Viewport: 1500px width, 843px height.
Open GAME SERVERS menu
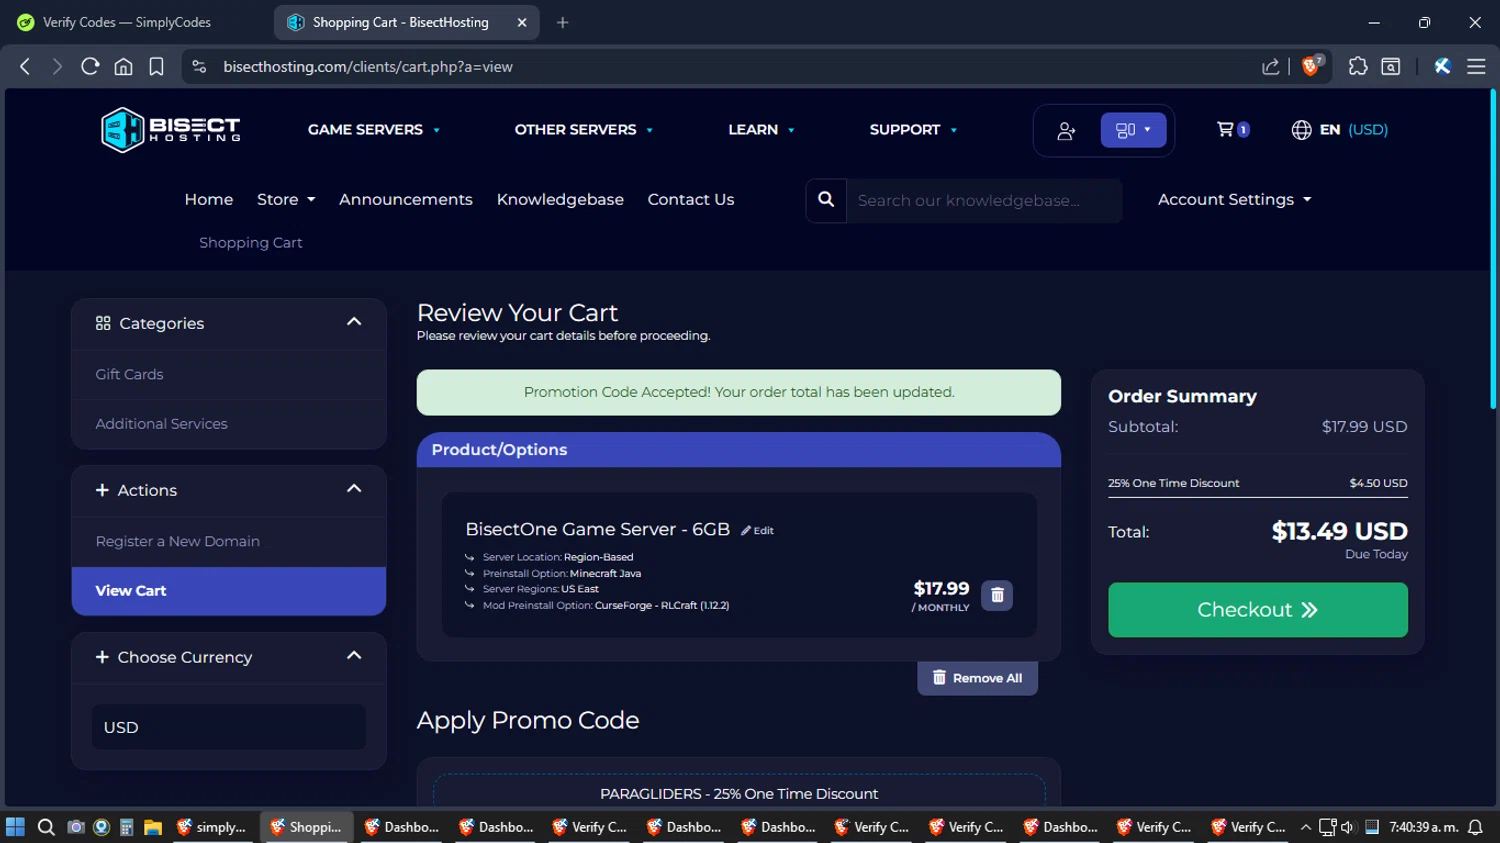click(x=374, y=130)
